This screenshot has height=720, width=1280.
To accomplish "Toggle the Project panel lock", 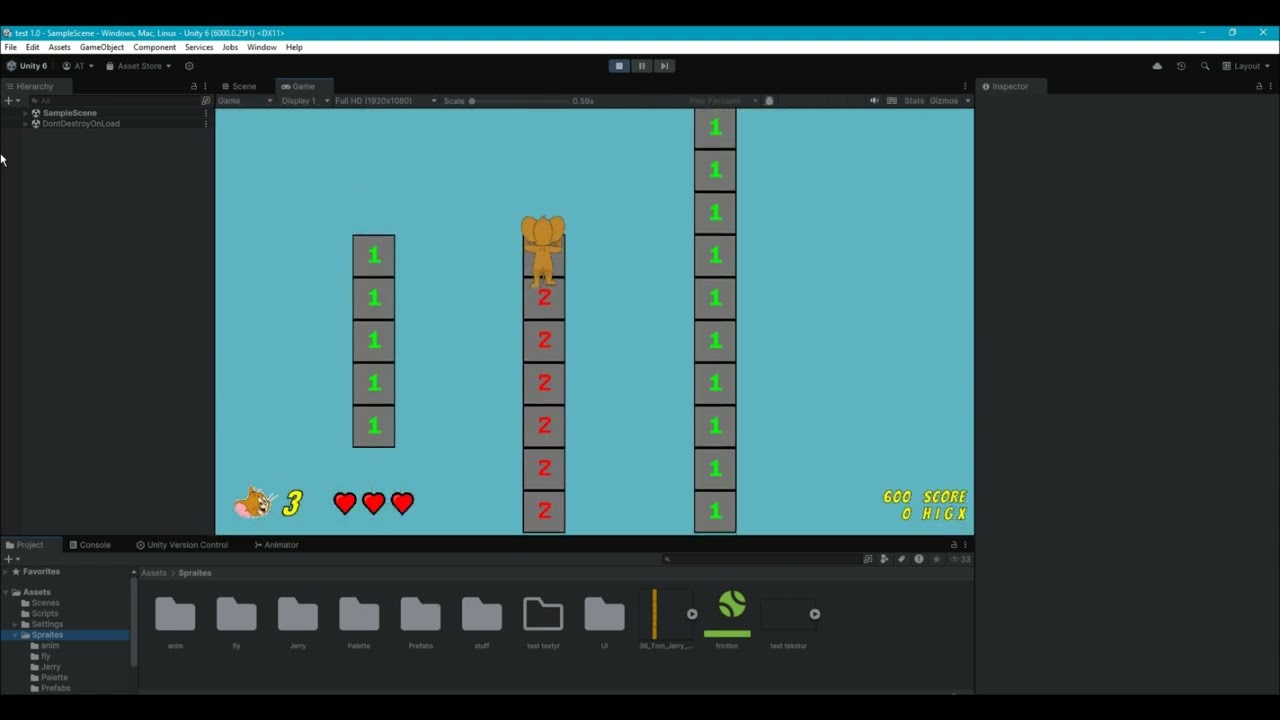I will click(x=954, y=545).
